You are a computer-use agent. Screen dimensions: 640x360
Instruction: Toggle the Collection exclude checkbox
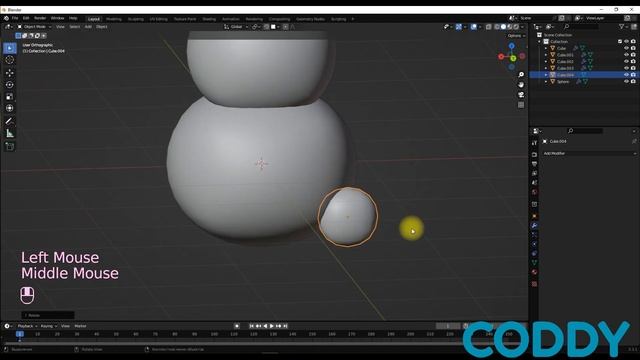[x=620, y=41]
